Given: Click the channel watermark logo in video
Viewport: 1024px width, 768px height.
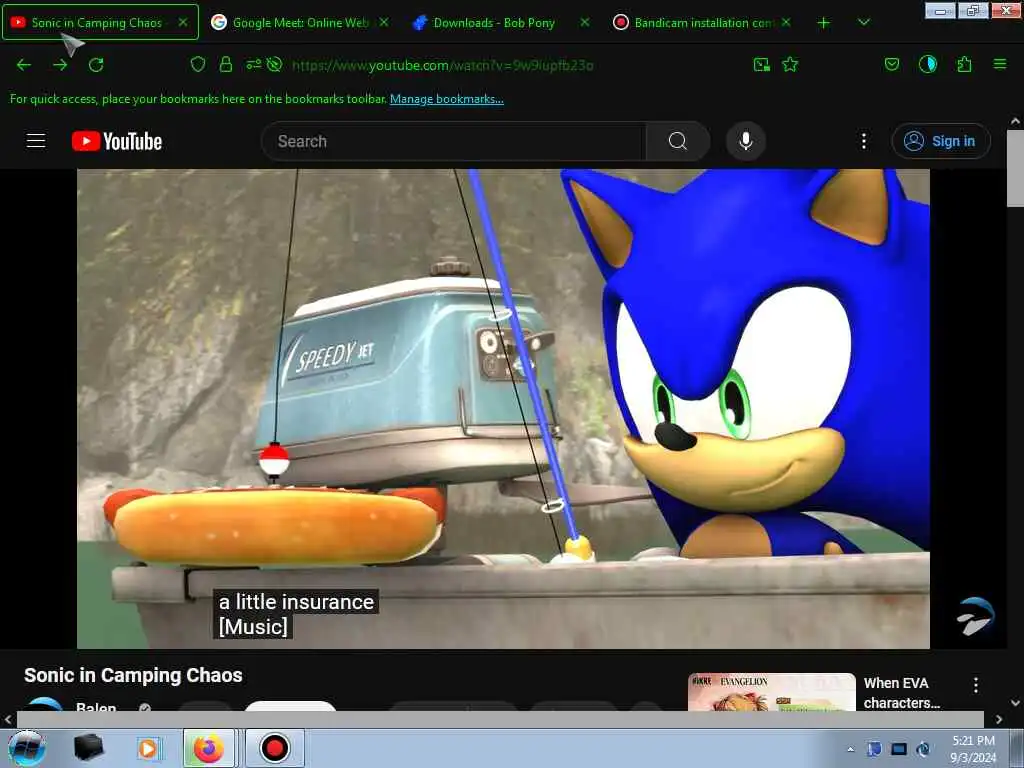Looking at the screenshot, I should (x=976, y=616).
